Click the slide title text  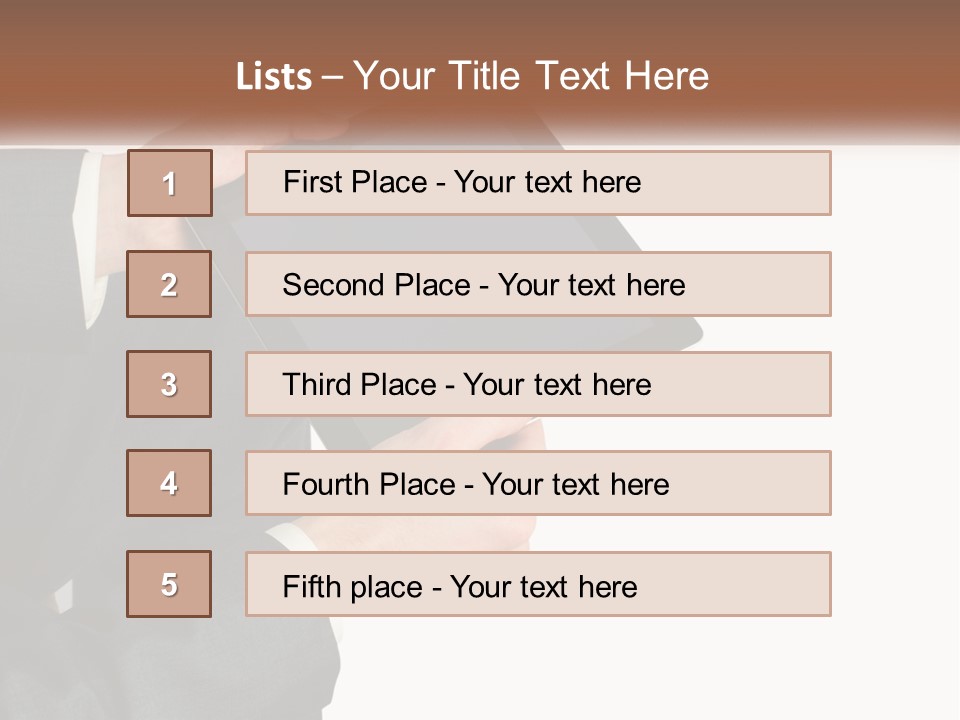point(473,76)
